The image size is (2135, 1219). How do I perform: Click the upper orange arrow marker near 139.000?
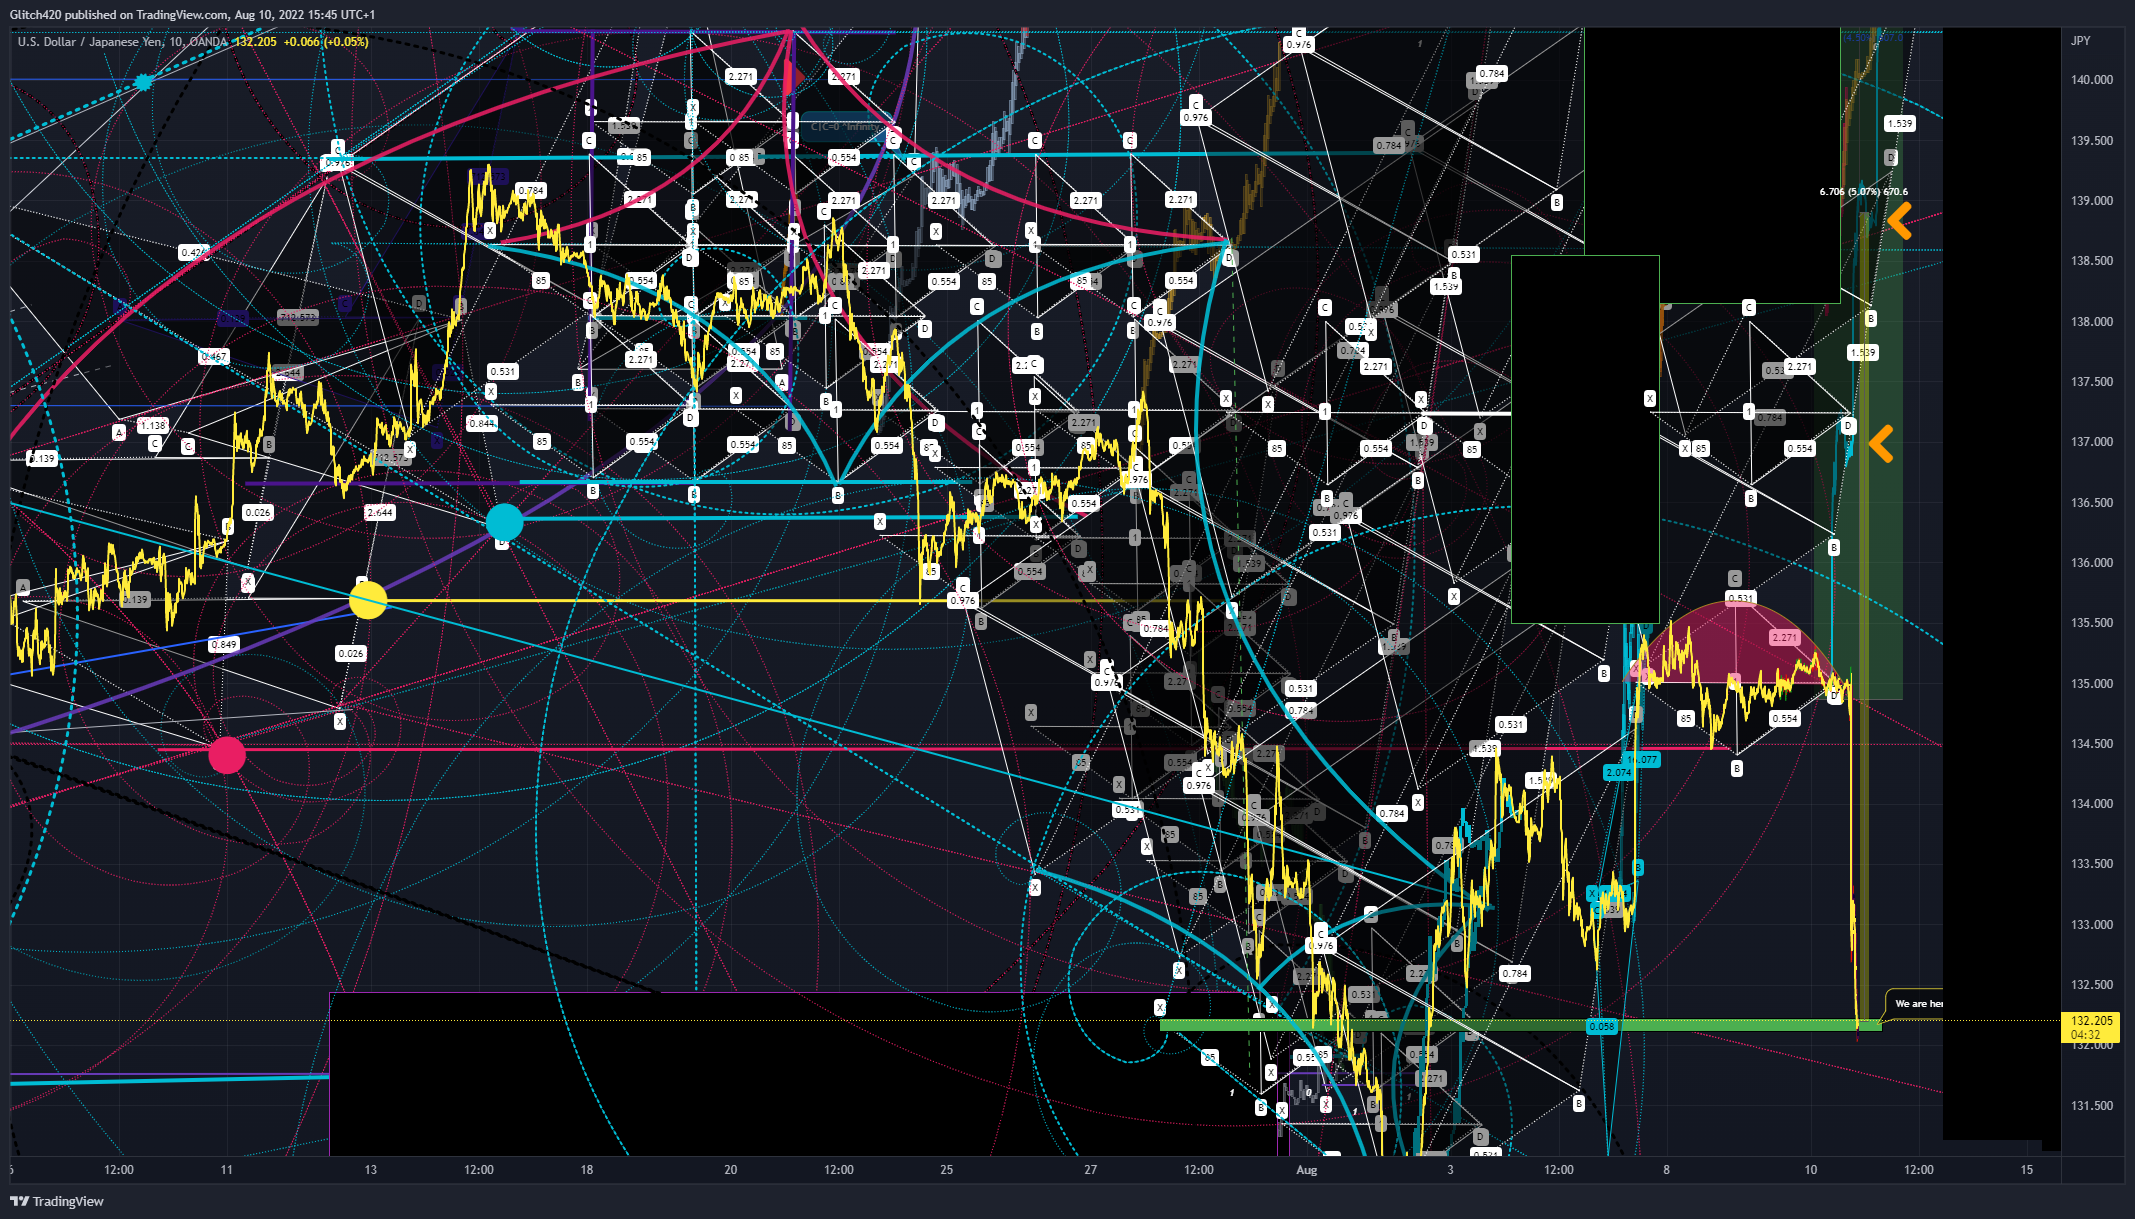pos(1899,221)
